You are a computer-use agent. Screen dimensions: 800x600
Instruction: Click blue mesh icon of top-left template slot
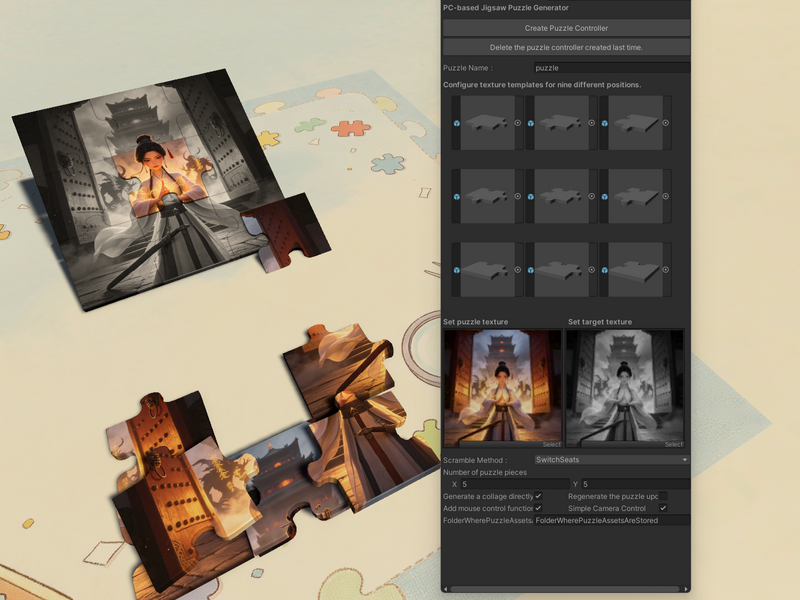(x=457, y=123)
